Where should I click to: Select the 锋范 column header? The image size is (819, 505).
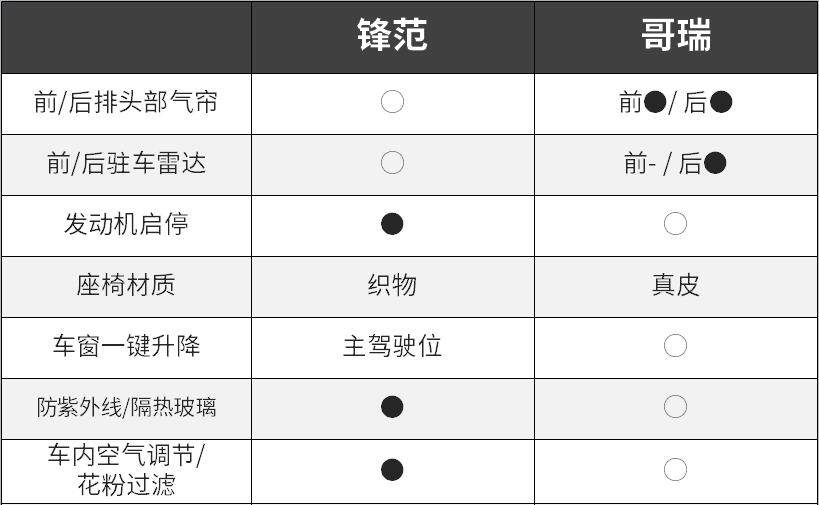tap(392, 36)
